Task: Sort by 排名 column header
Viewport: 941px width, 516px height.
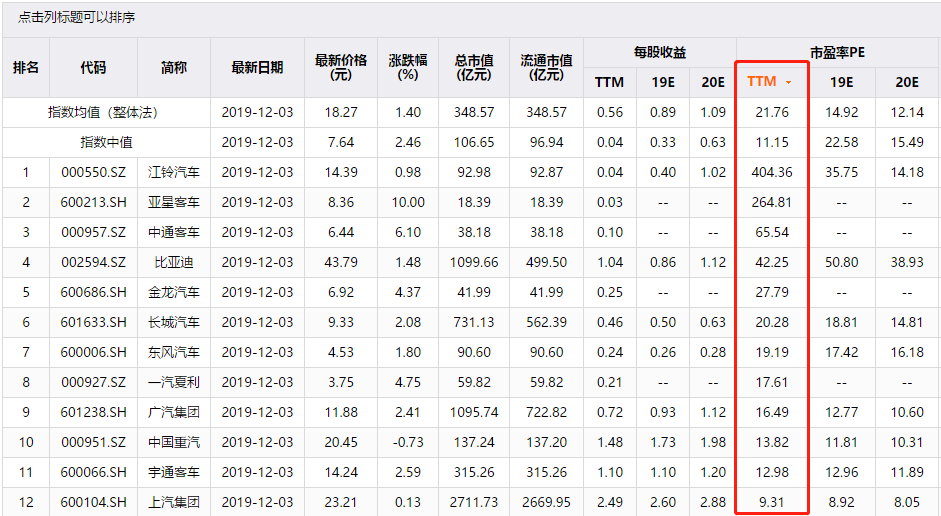Action: tap(26, 67)
